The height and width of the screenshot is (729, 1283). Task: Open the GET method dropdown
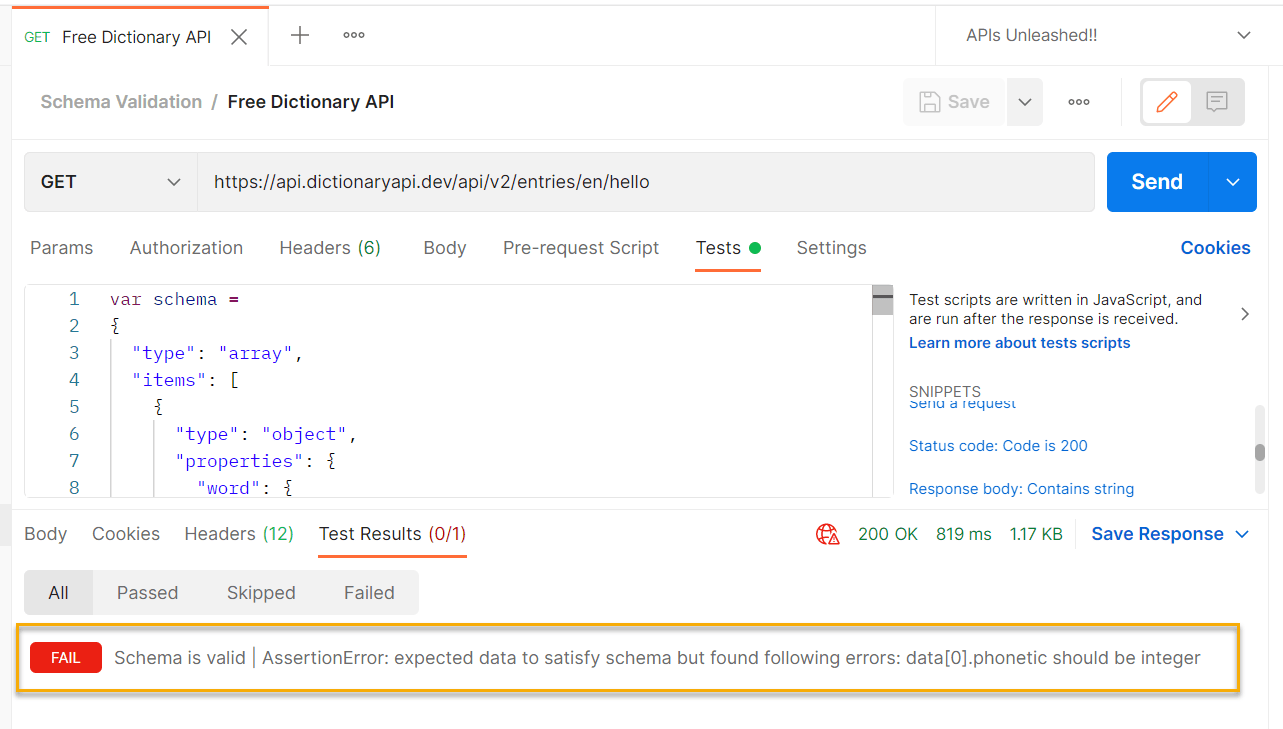110,182
